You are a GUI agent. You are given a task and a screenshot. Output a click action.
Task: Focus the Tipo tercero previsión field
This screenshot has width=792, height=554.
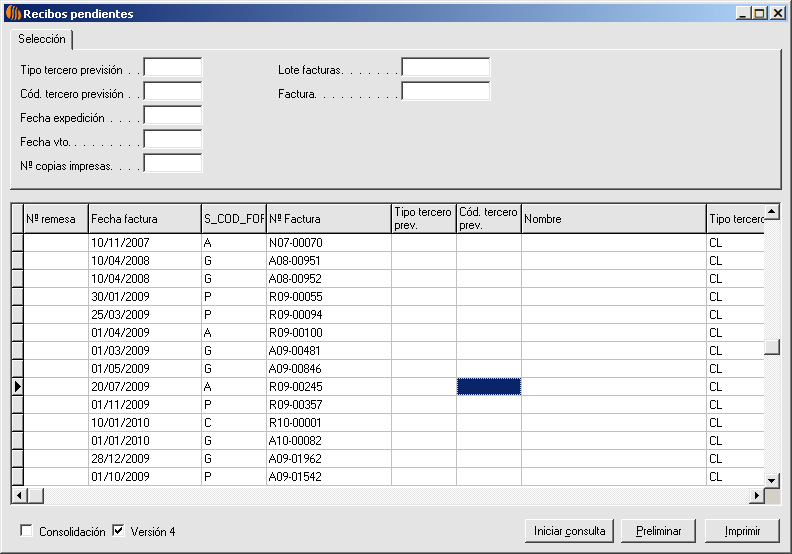tap(173, 68)
